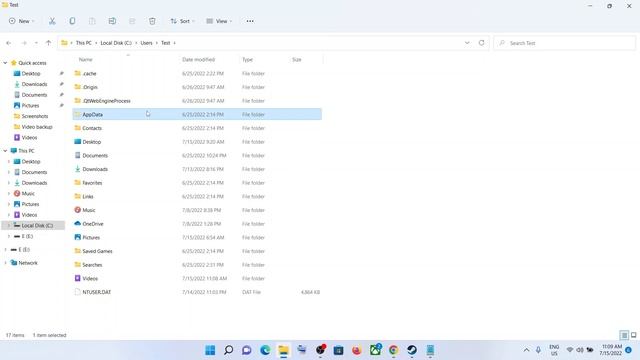This screenshot has height=360, width=640.
Task: Click the ENG US language indicator
Action: click(554, 350)
